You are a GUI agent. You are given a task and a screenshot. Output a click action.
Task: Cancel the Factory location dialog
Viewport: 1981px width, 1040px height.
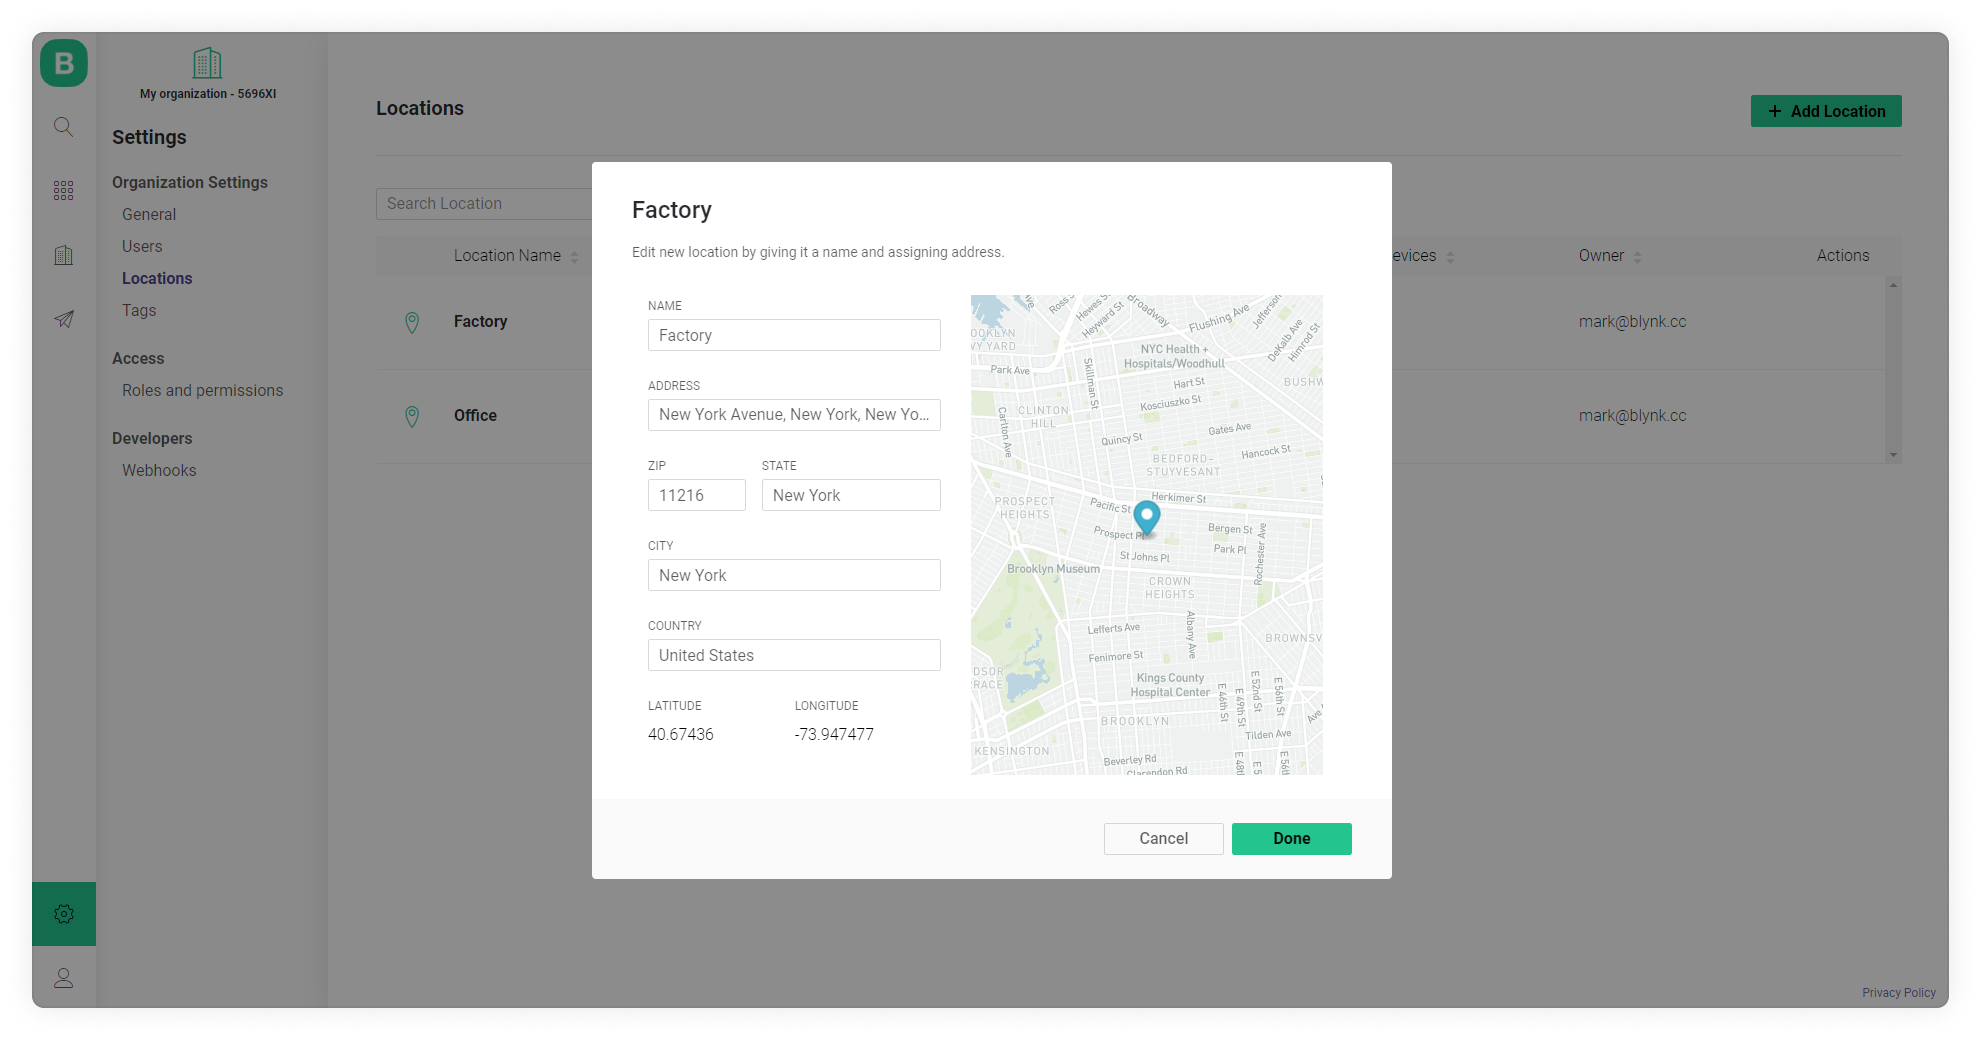coord(1163,839)
